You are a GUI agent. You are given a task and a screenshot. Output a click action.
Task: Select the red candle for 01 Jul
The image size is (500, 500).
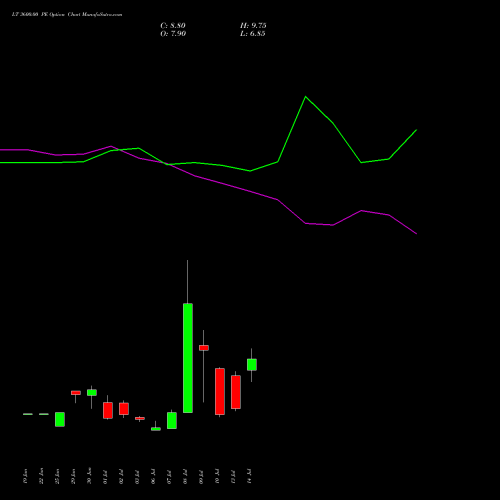(108, 410)
